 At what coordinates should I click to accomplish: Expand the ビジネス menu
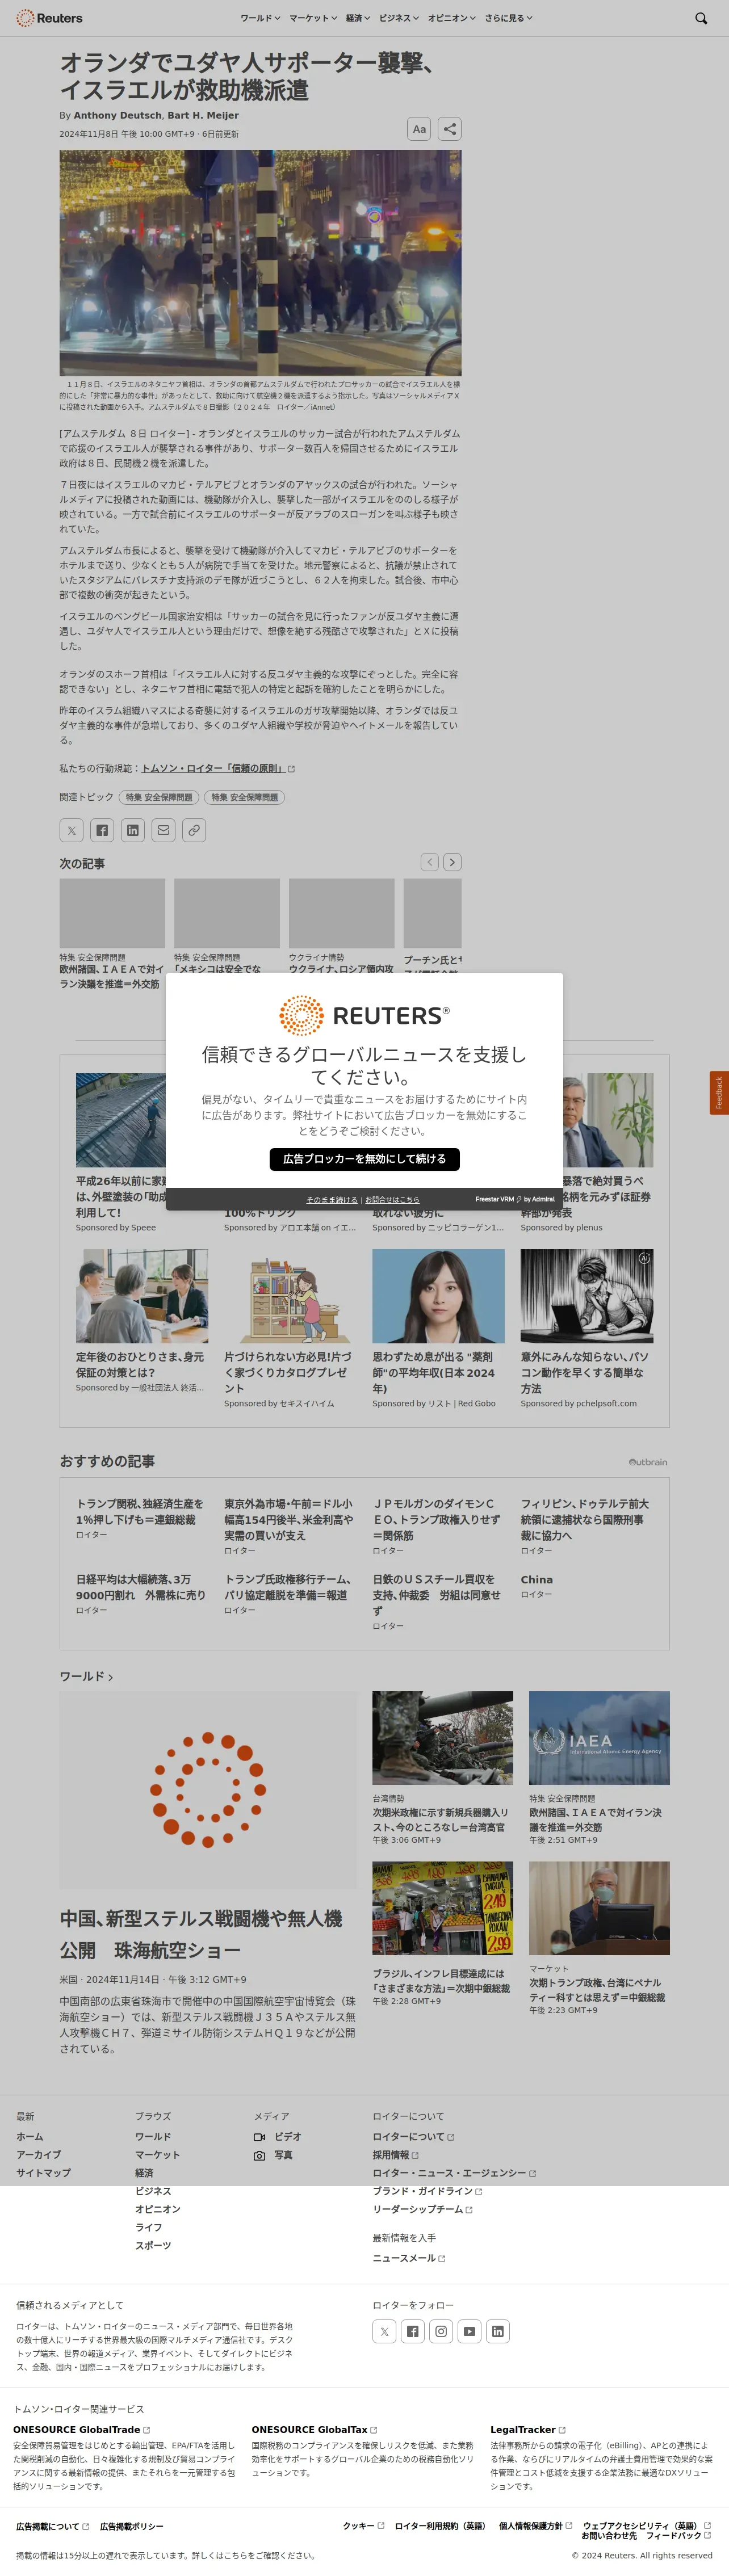[x=398, y=18]
